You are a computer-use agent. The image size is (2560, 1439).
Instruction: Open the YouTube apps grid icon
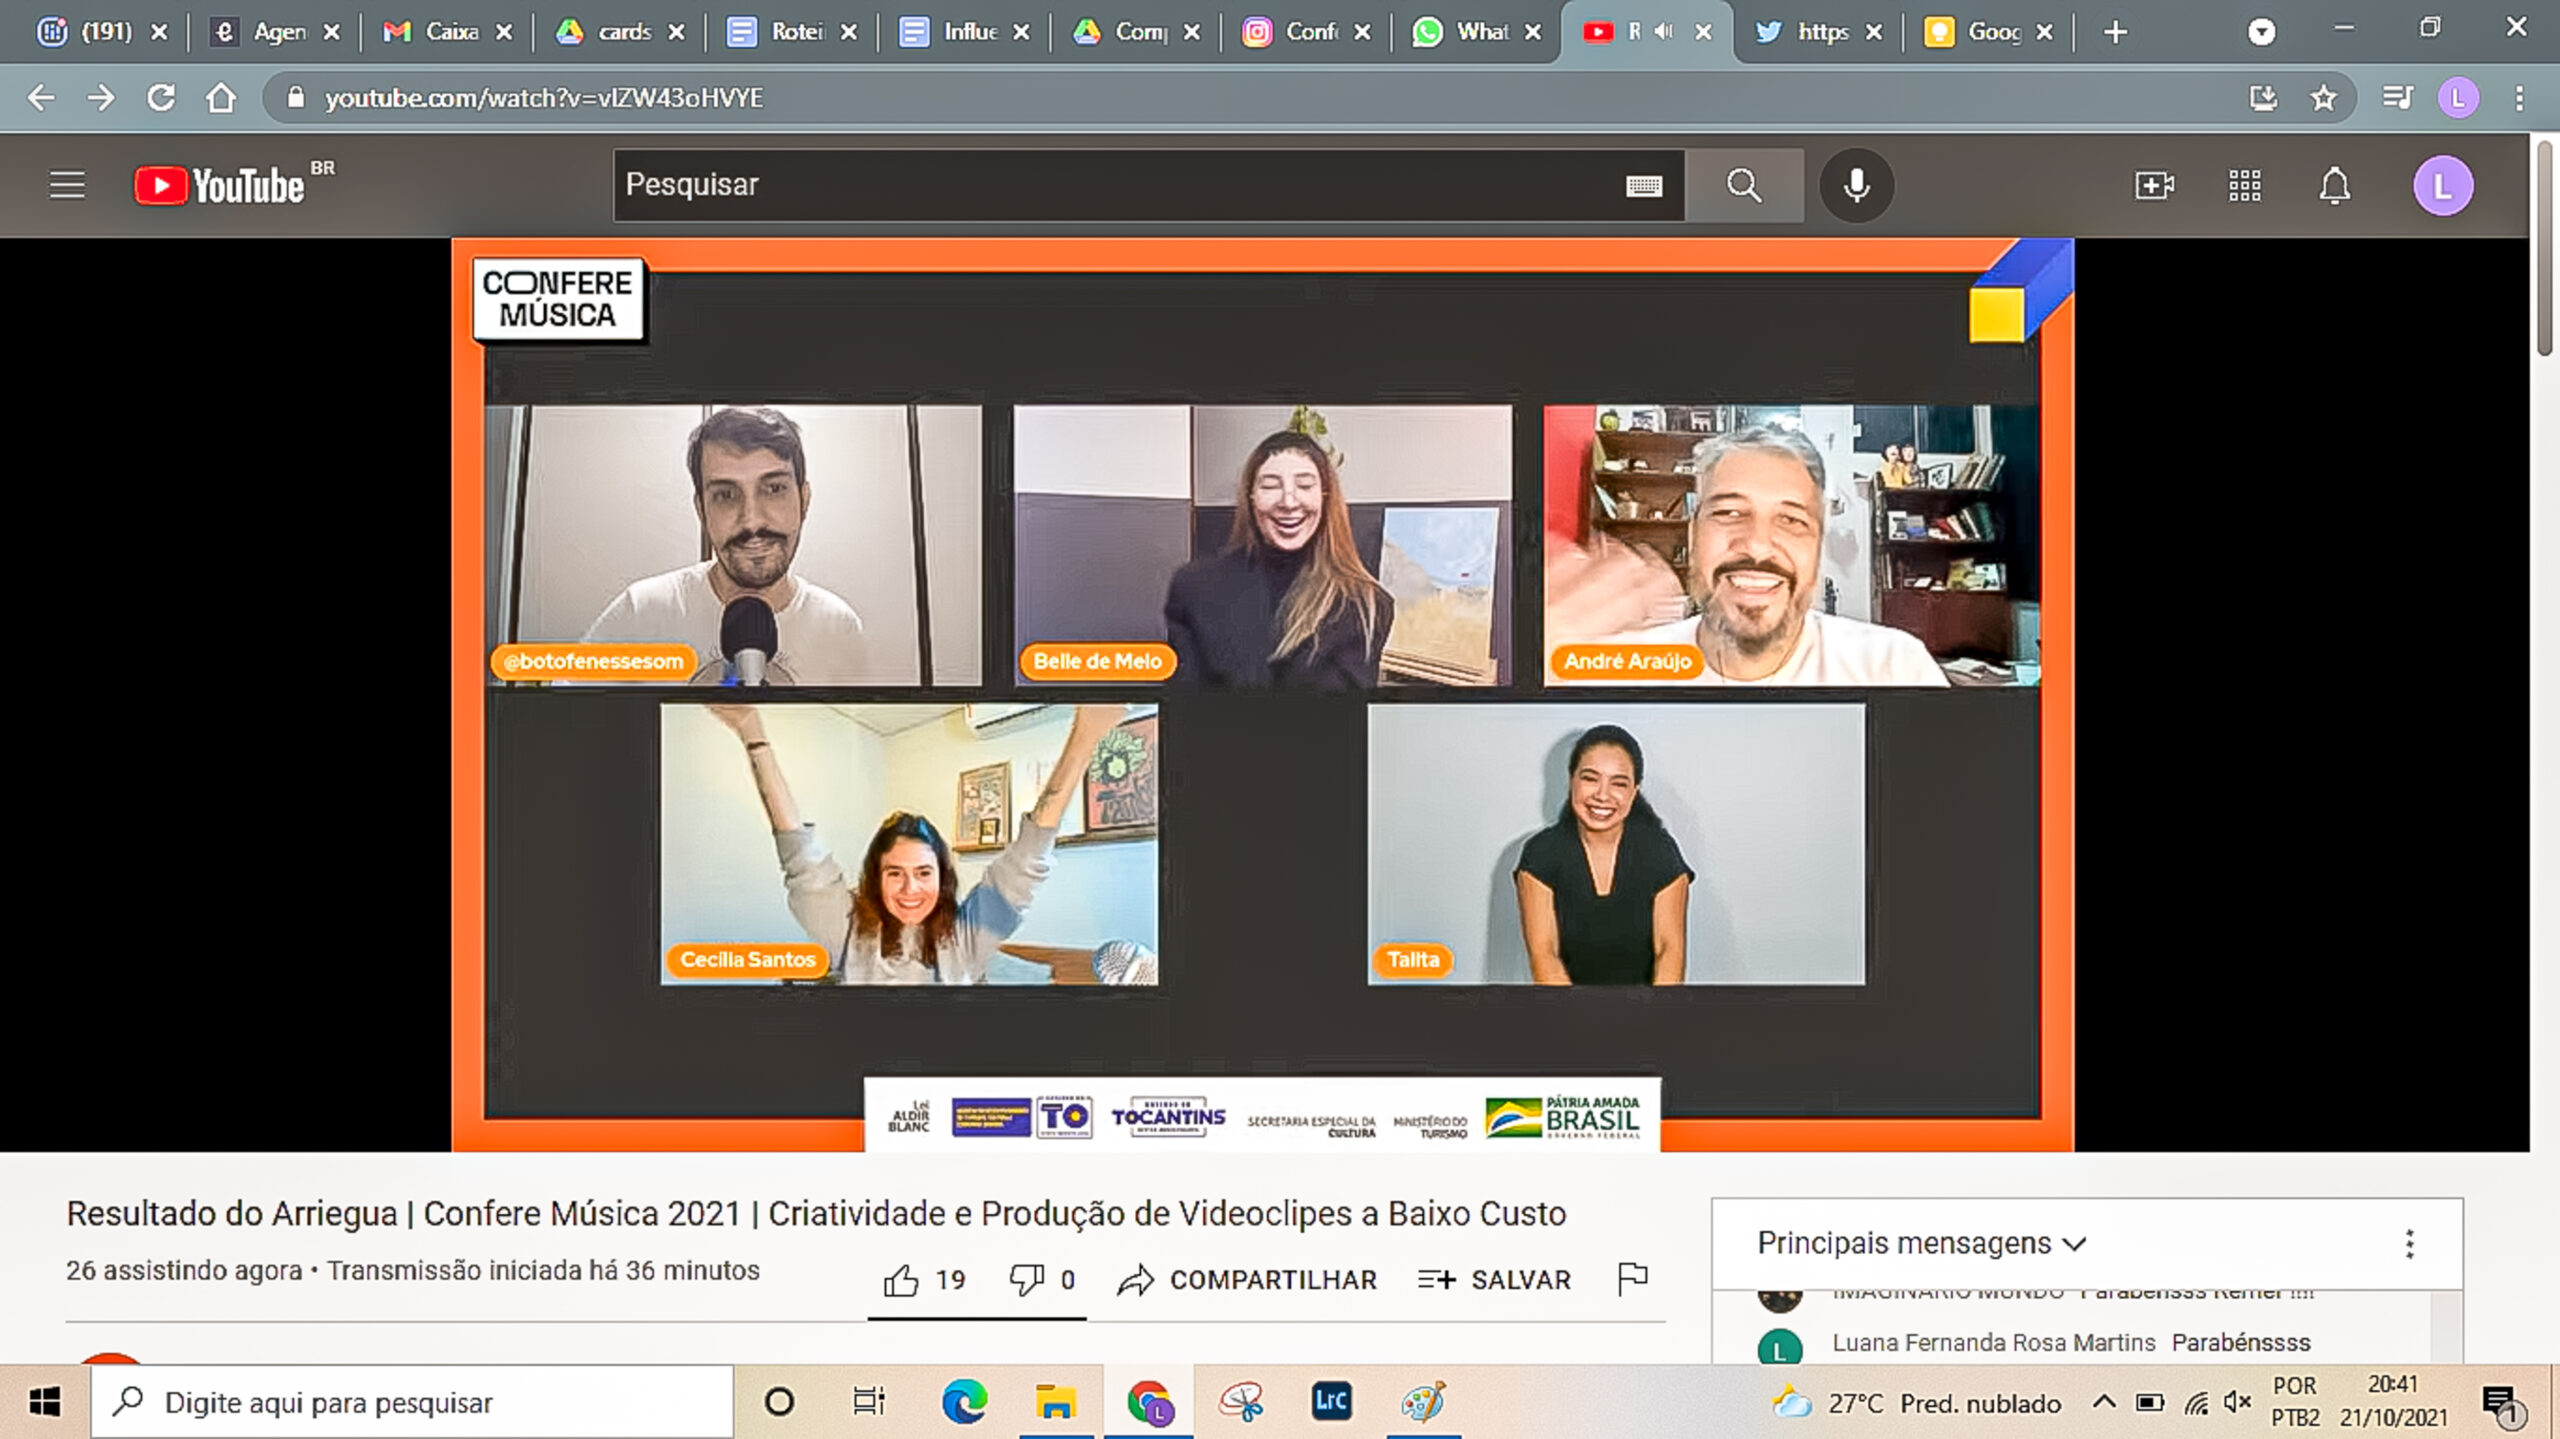click(x=2244, y=185)
